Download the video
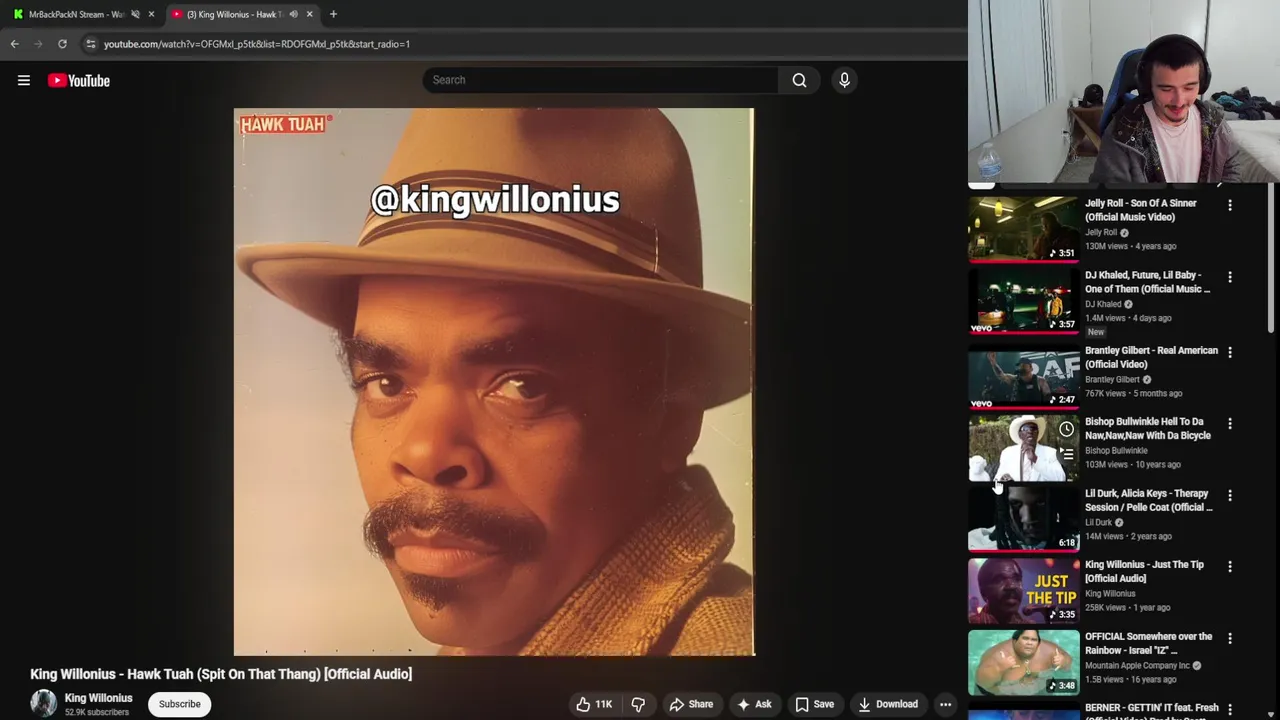The width and height of the screenshot is (1280, 720). (887, 704)
